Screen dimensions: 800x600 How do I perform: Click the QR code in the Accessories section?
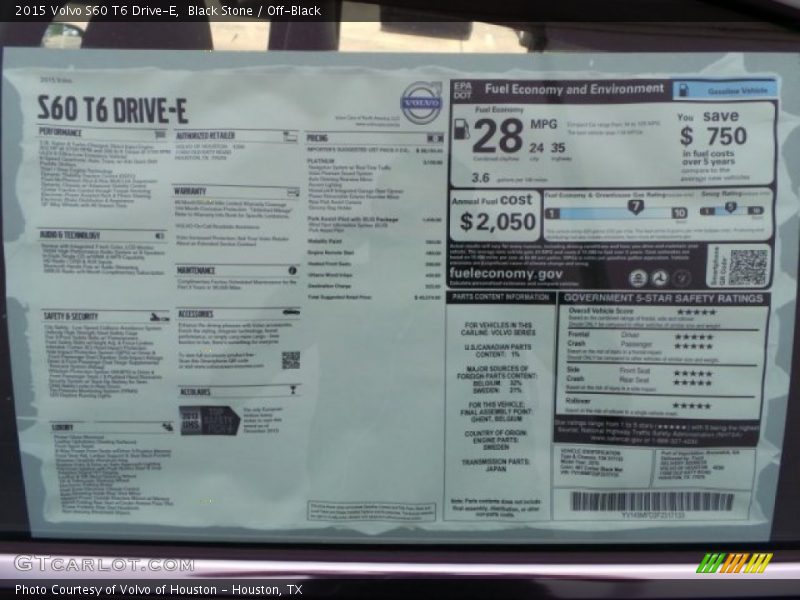click(x=291, y=360)
